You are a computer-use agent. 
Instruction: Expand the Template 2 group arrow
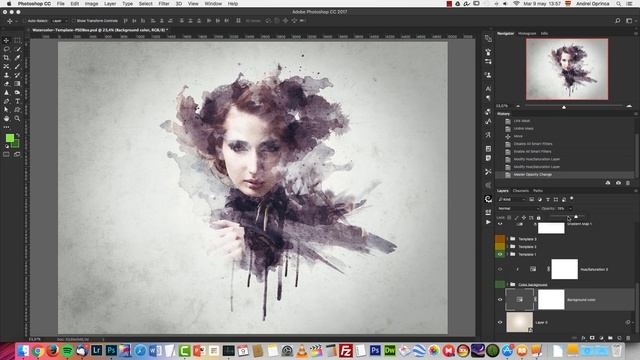click(x=507, y=247)
